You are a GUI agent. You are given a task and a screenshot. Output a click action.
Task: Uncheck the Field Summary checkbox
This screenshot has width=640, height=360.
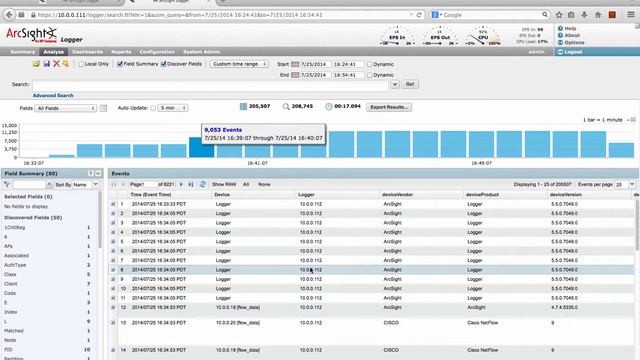120,64
